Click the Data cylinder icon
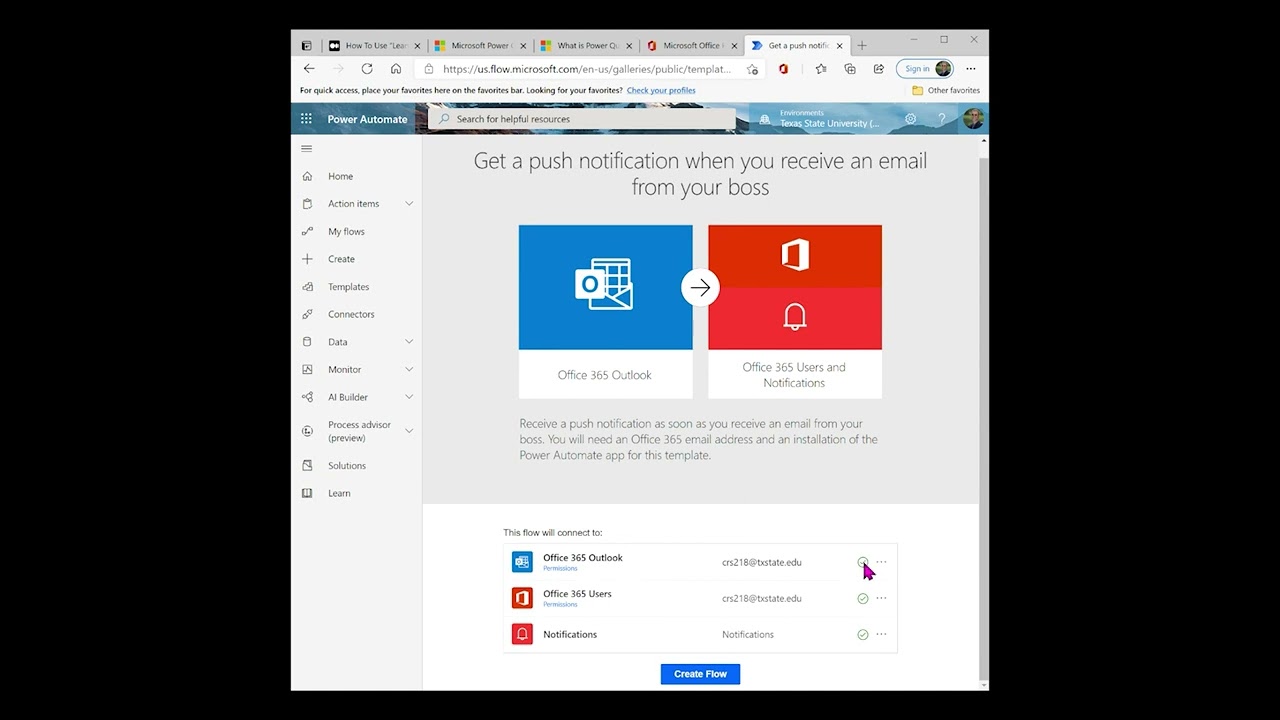This screenshot has width=1280, height=720. coord(307,342)
